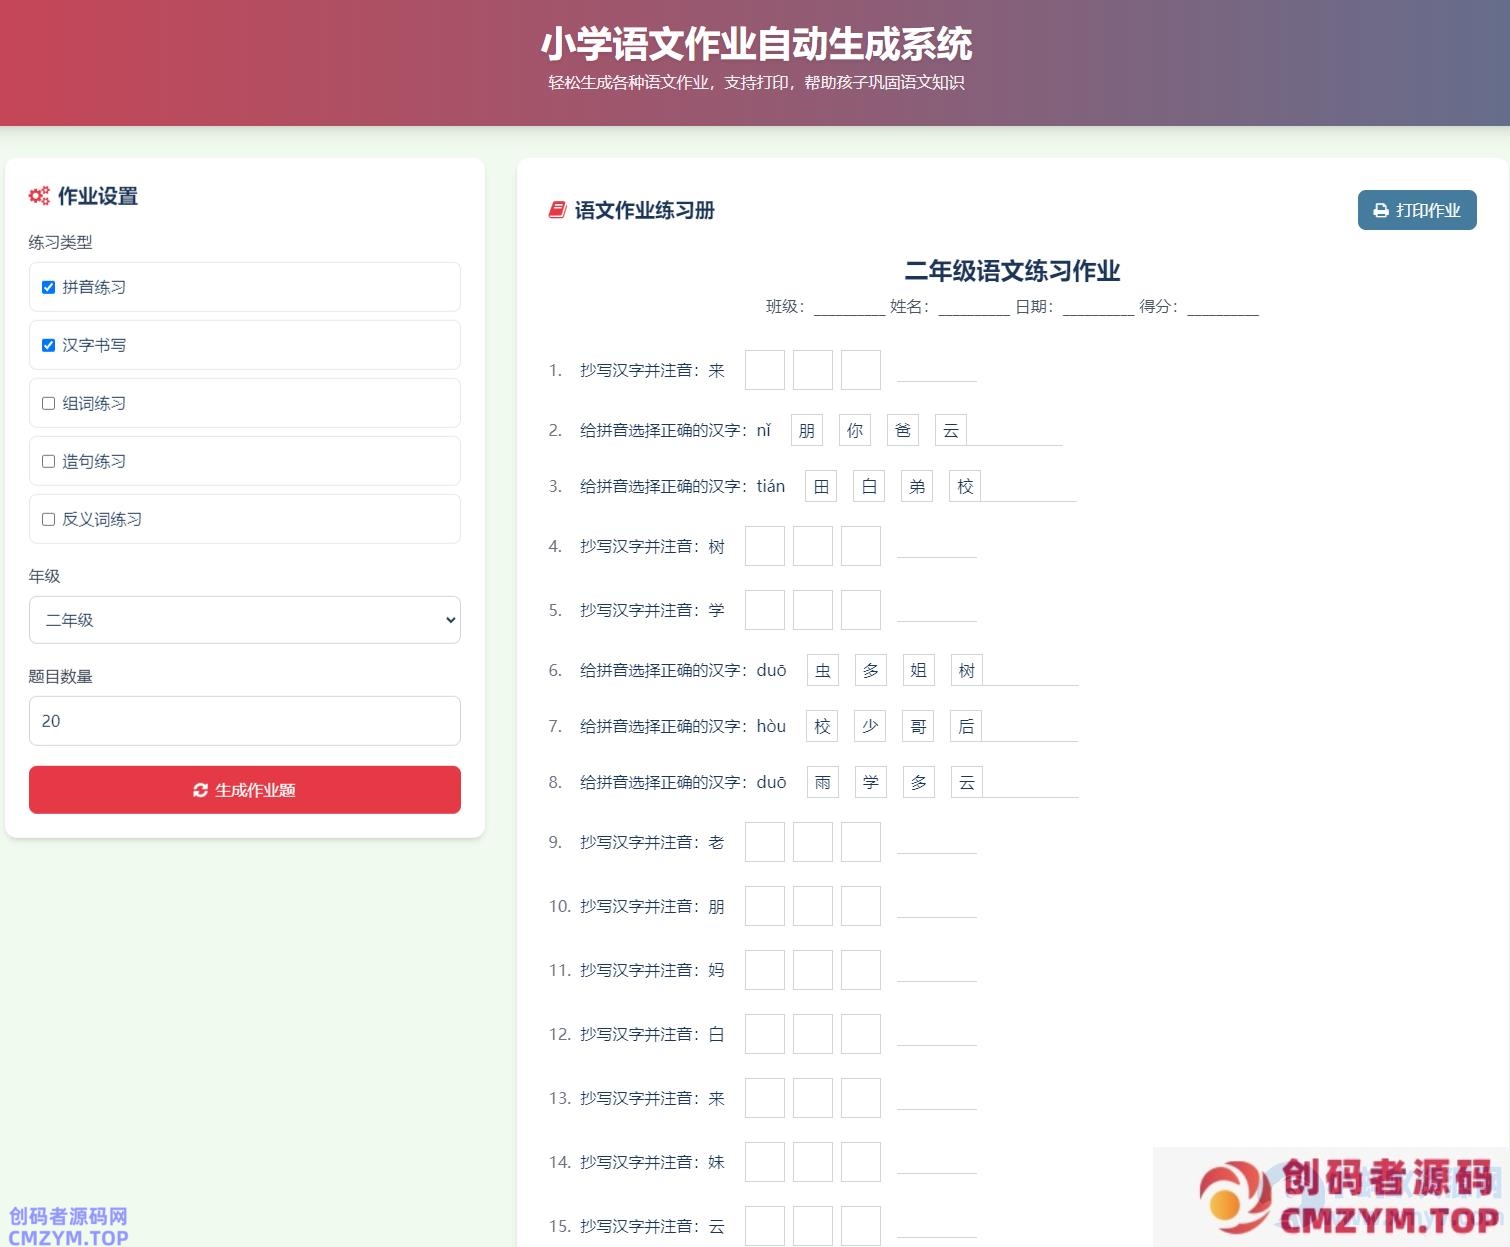The width and height of the screenshot is (1510, 1247).
Task: Choose character 多 in question 8
Action: pyautogui.click(x=919, y=782)
